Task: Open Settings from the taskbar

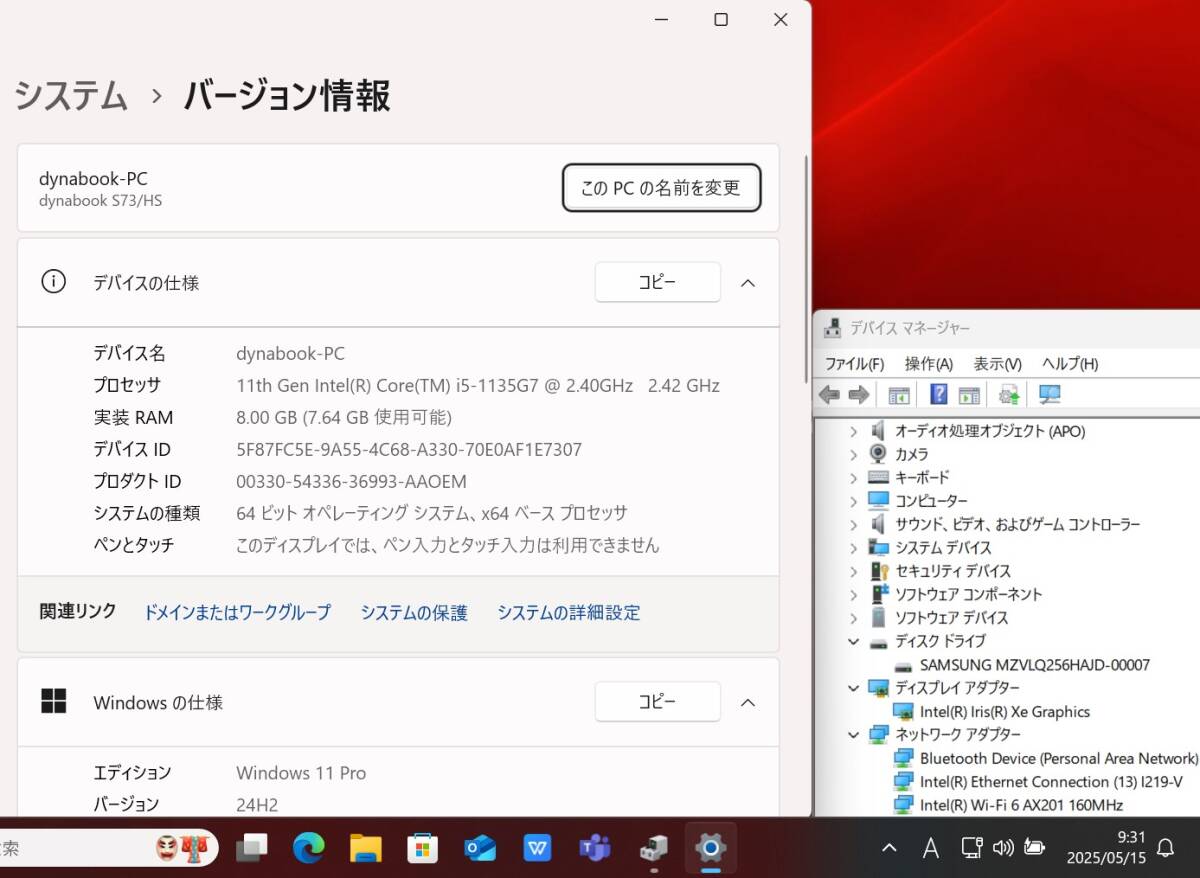Action: tap(709, 848)
